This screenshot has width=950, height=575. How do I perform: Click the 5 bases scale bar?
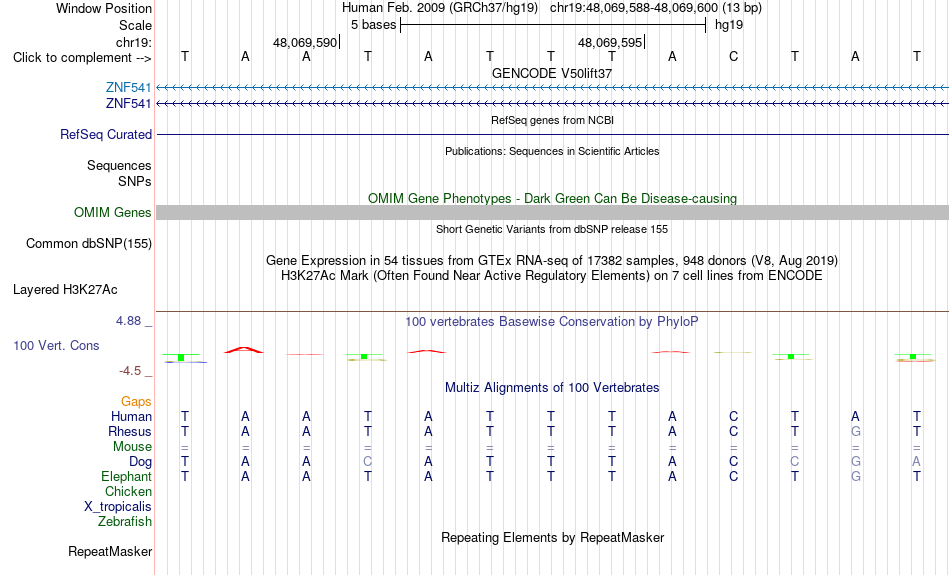[553, 25]
